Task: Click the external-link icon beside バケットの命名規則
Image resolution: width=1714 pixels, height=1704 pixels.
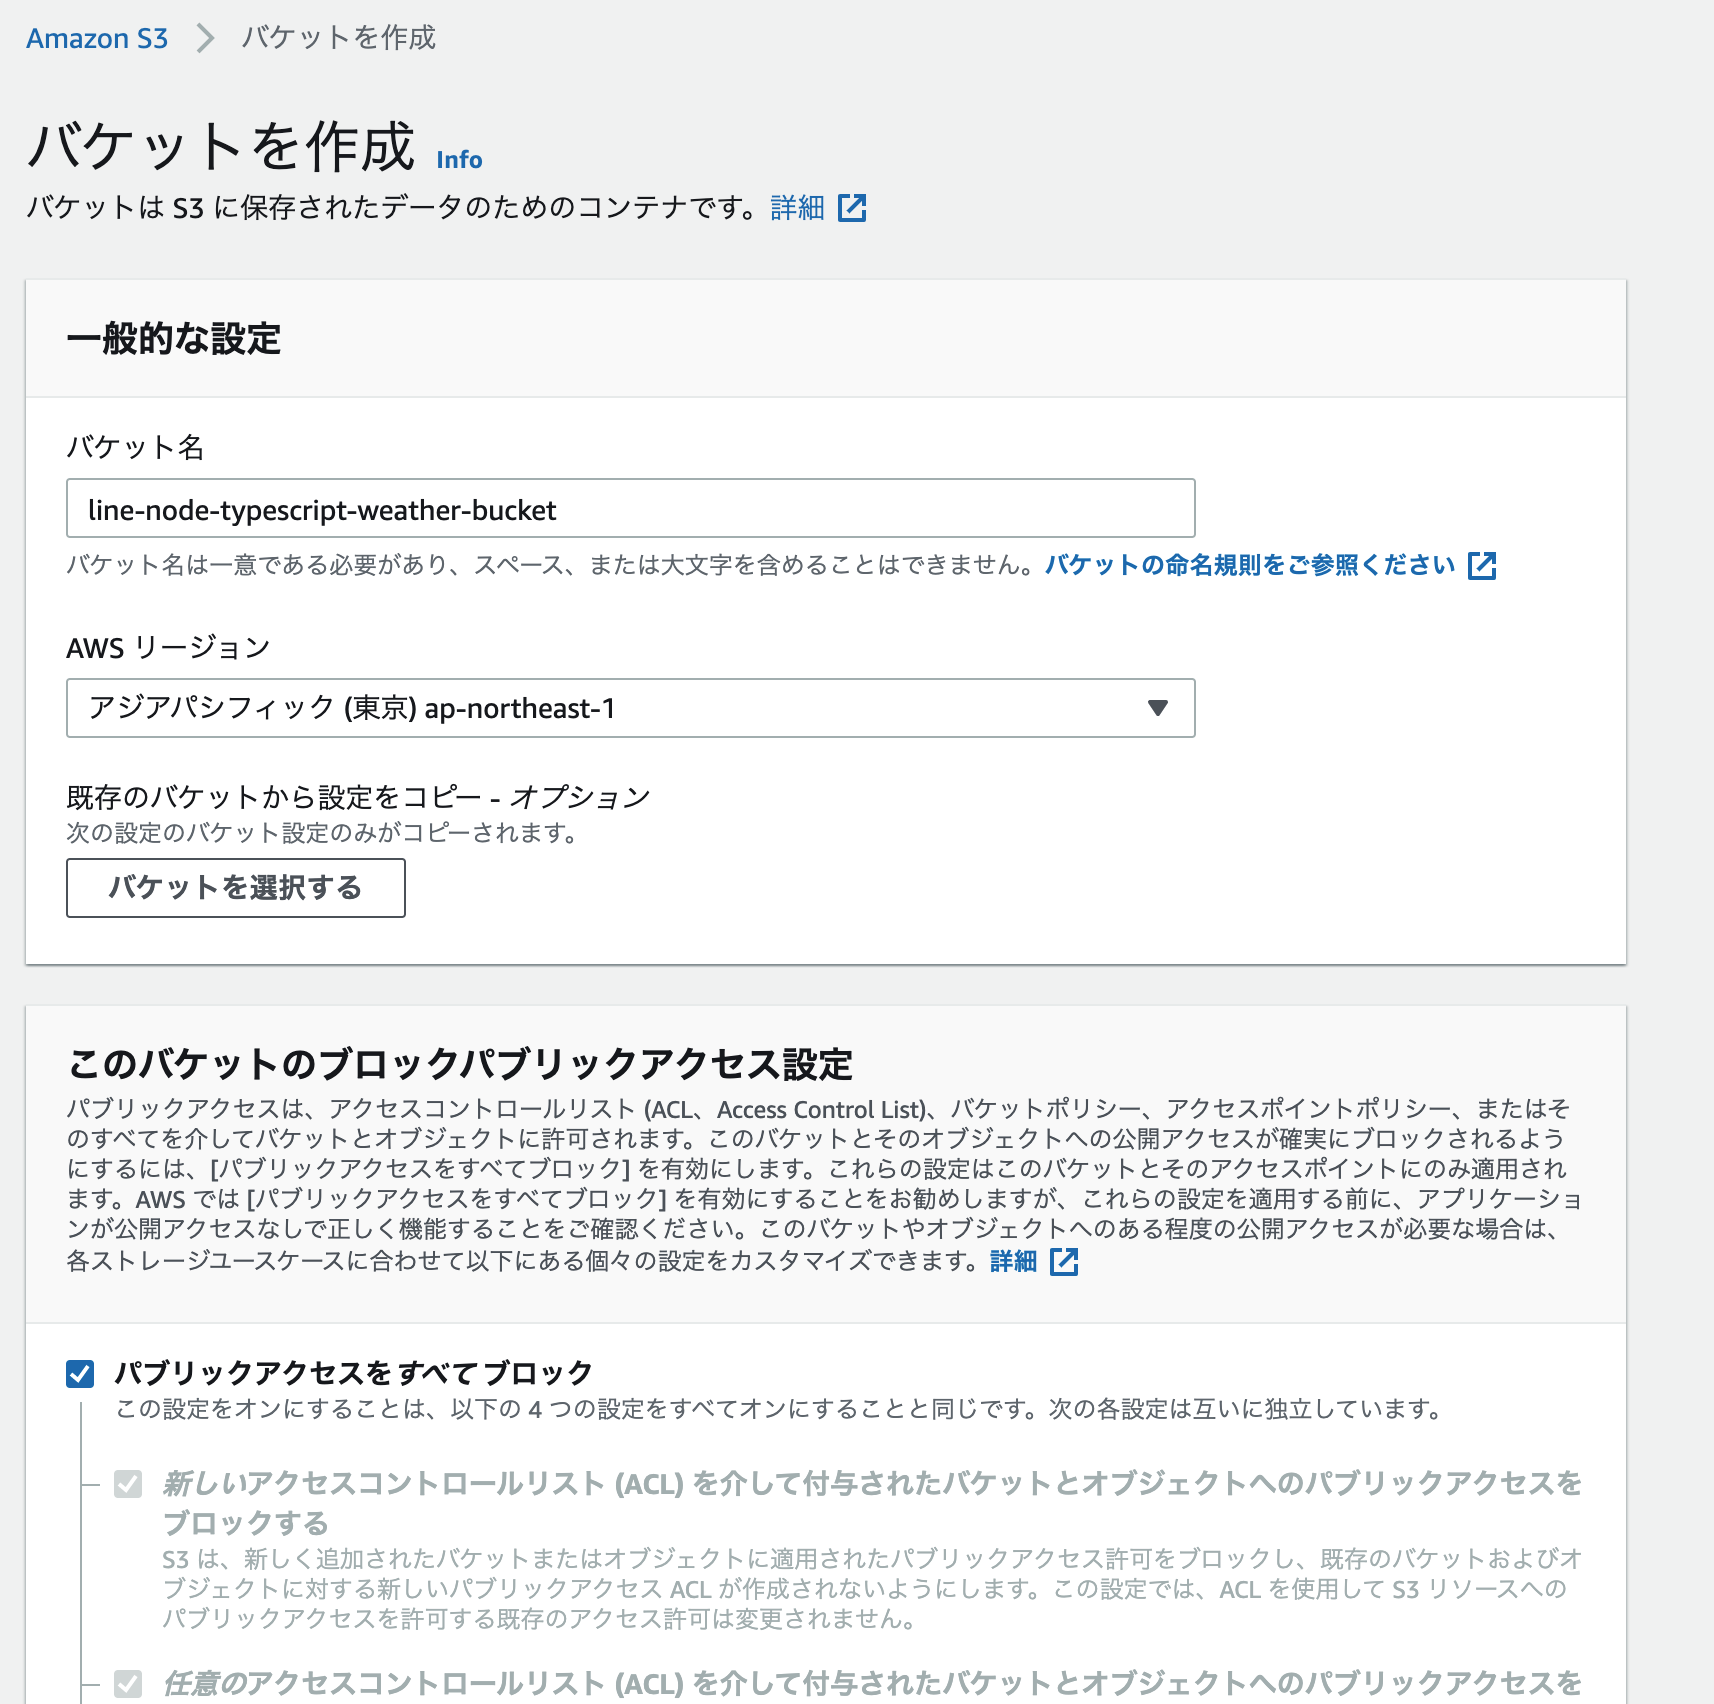Action: pos(1483,566)
